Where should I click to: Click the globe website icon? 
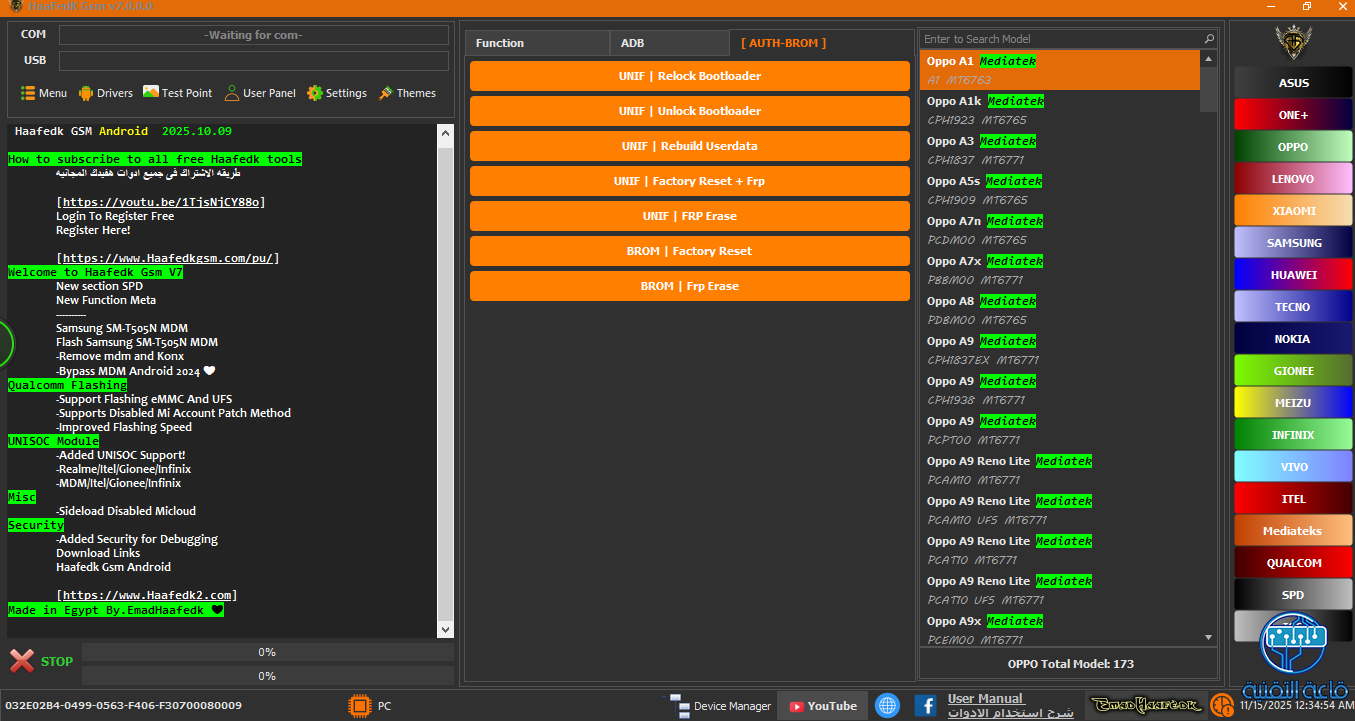pyautogui.click(x=887, y=706)
